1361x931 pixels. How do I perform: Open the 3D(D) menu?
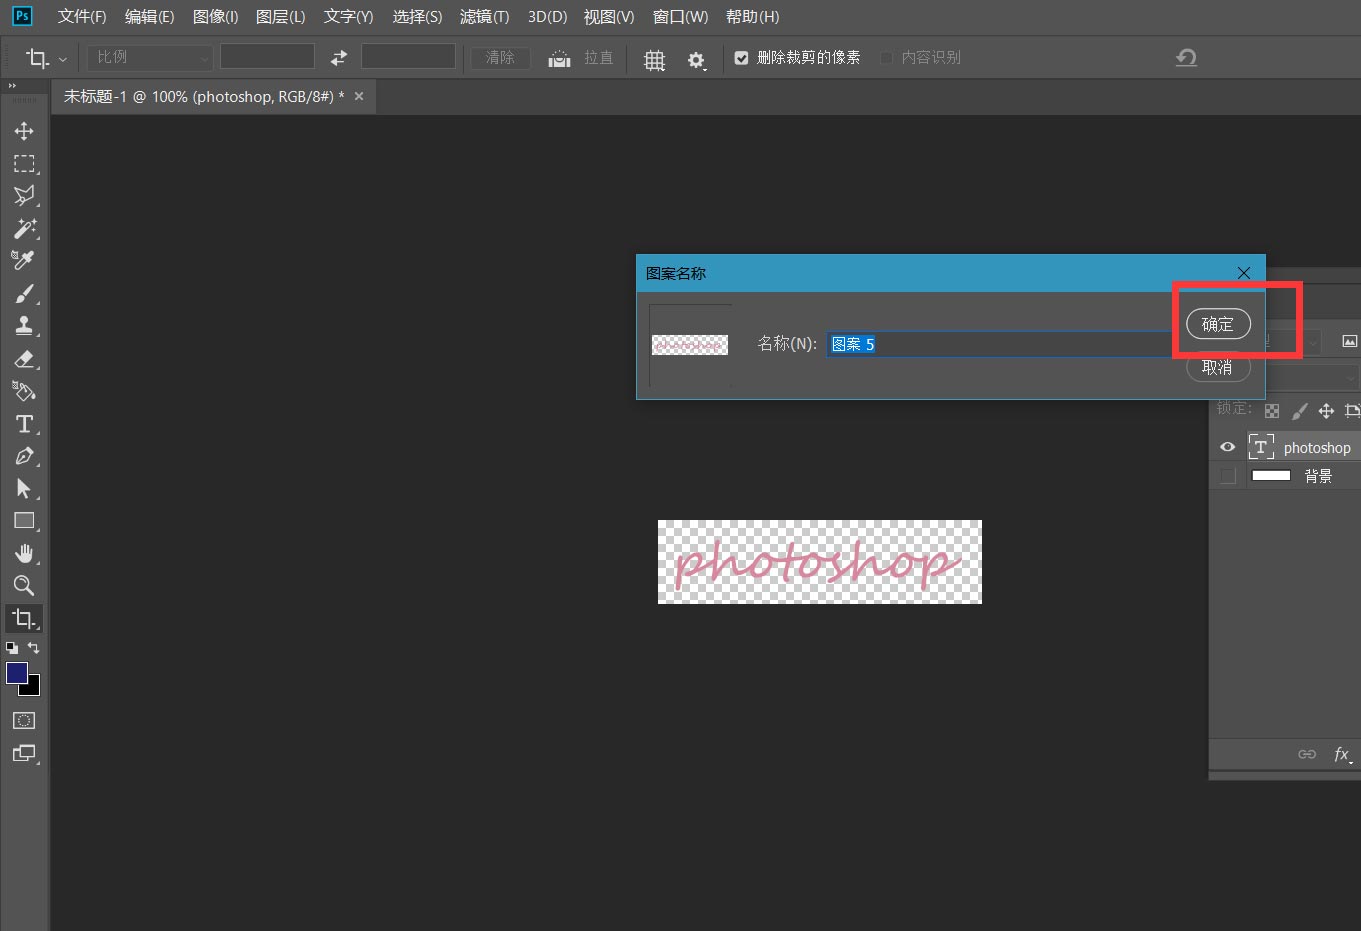(x=547, y=17)
